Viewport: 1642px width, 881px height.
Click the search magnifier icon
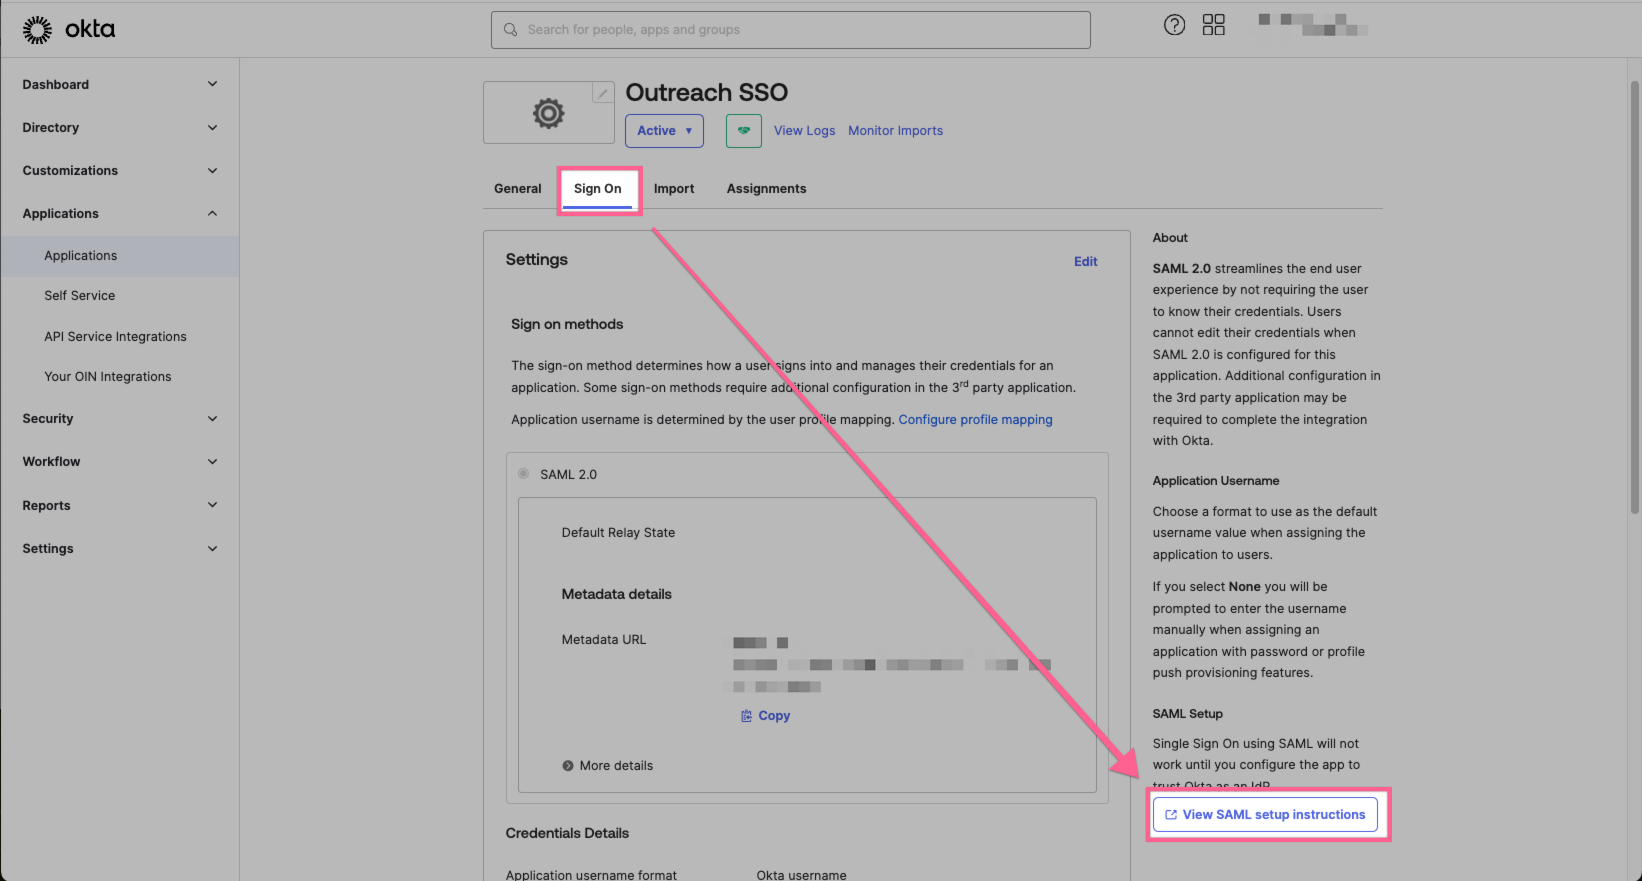click(x=511, y=30)
